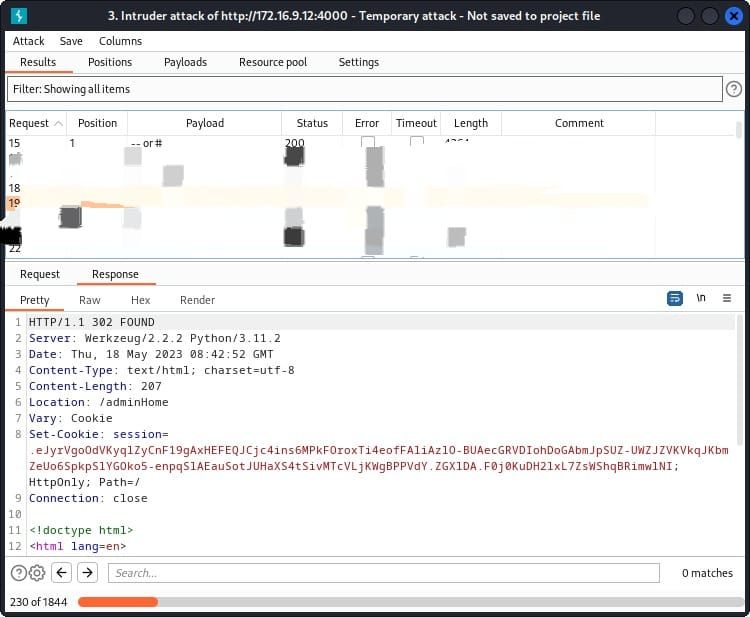Toggle word wrap icon in response viewer
750x617 pixels.
(x=674, y=298)
